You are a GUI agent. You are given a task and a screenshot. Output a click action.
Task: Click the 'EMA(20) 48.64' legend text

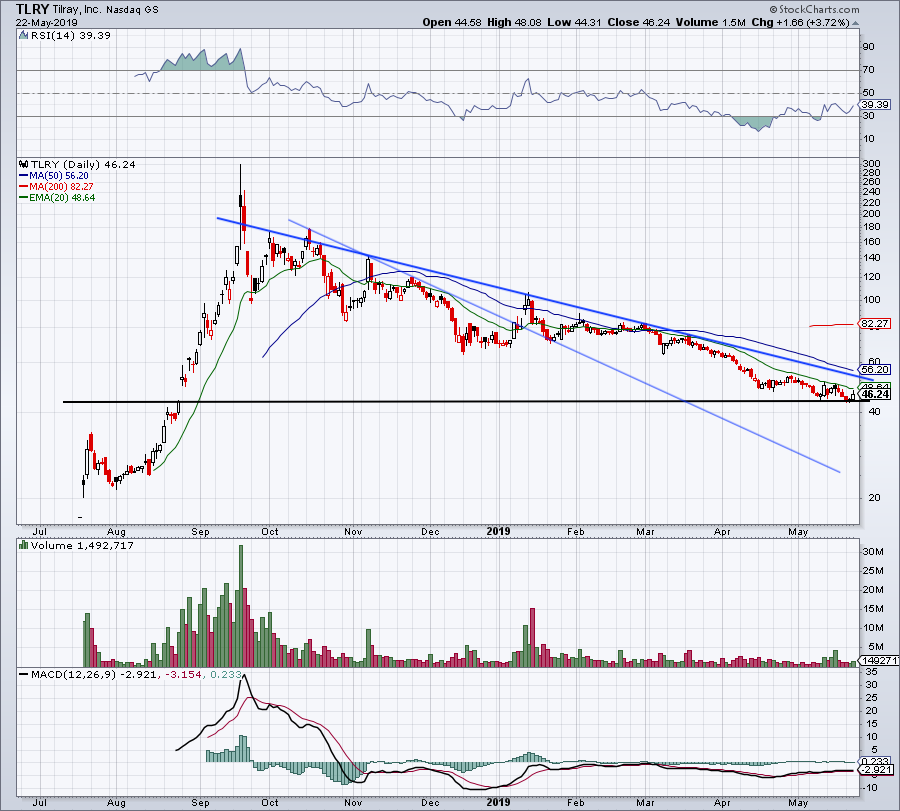click(x=62, y=197)
